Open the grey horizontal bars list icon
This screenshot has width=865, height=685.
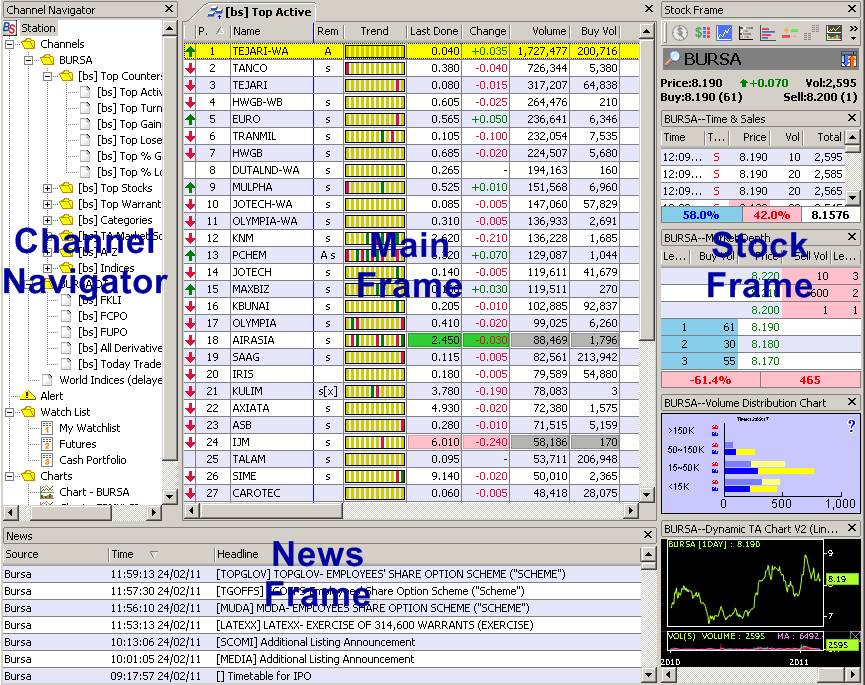[x=746, y=33]
